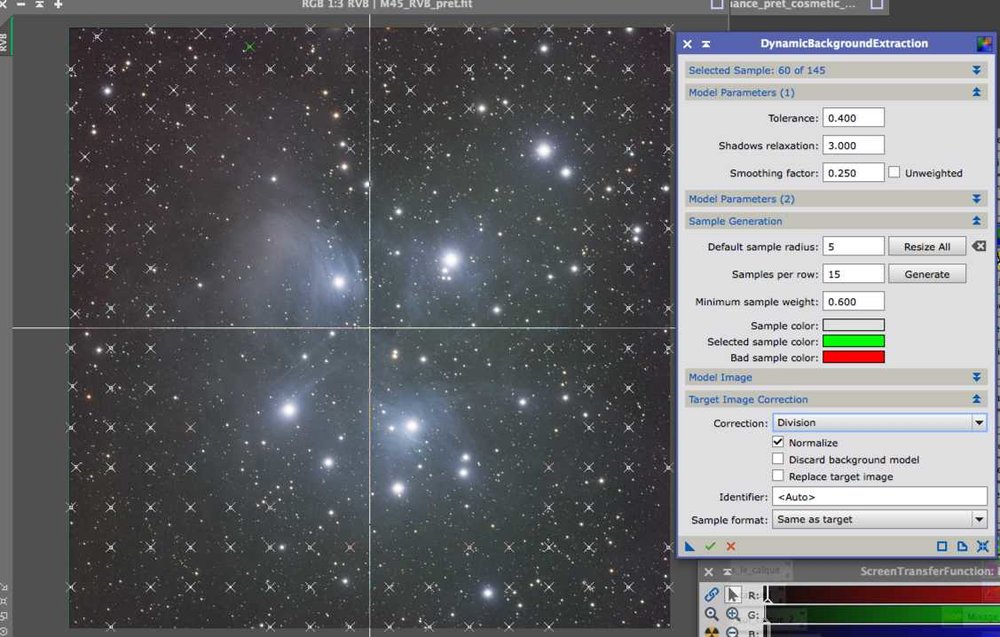The image size is (1000, 637).
Task: Enable Discard background model
Action: tap(777, 459)
